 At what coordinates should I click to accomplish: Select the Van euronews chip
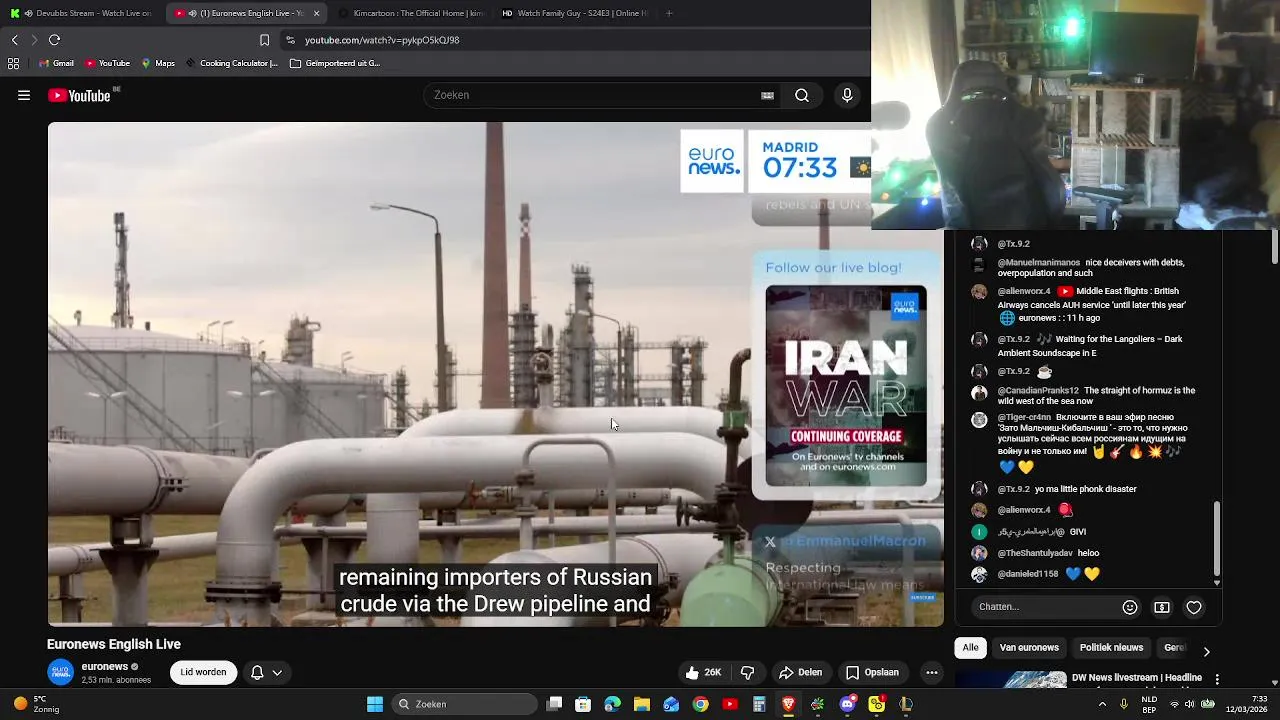tap(1029, 648)
